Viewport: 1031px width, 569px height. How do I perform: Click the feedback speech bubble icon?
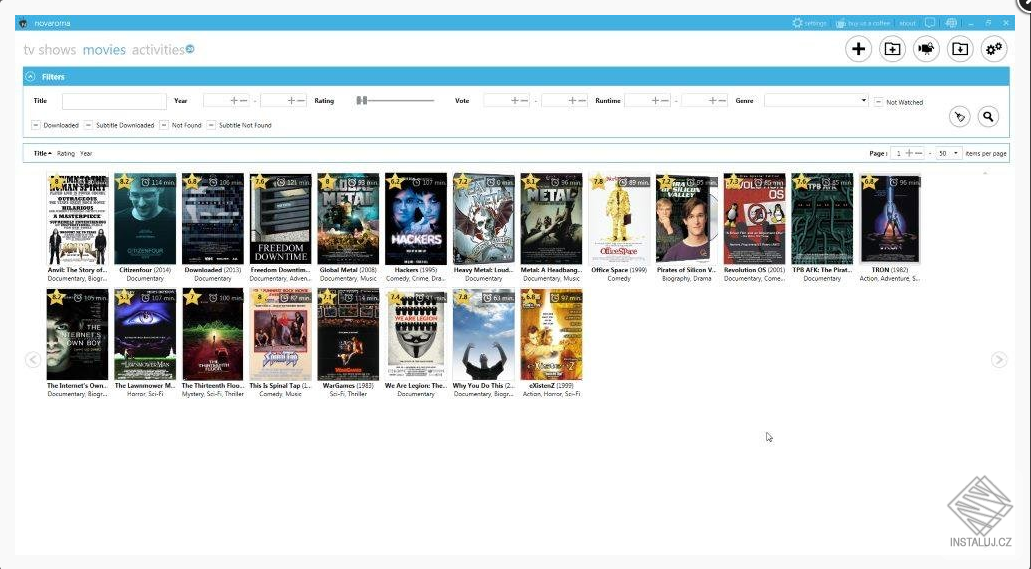point(930,23)
